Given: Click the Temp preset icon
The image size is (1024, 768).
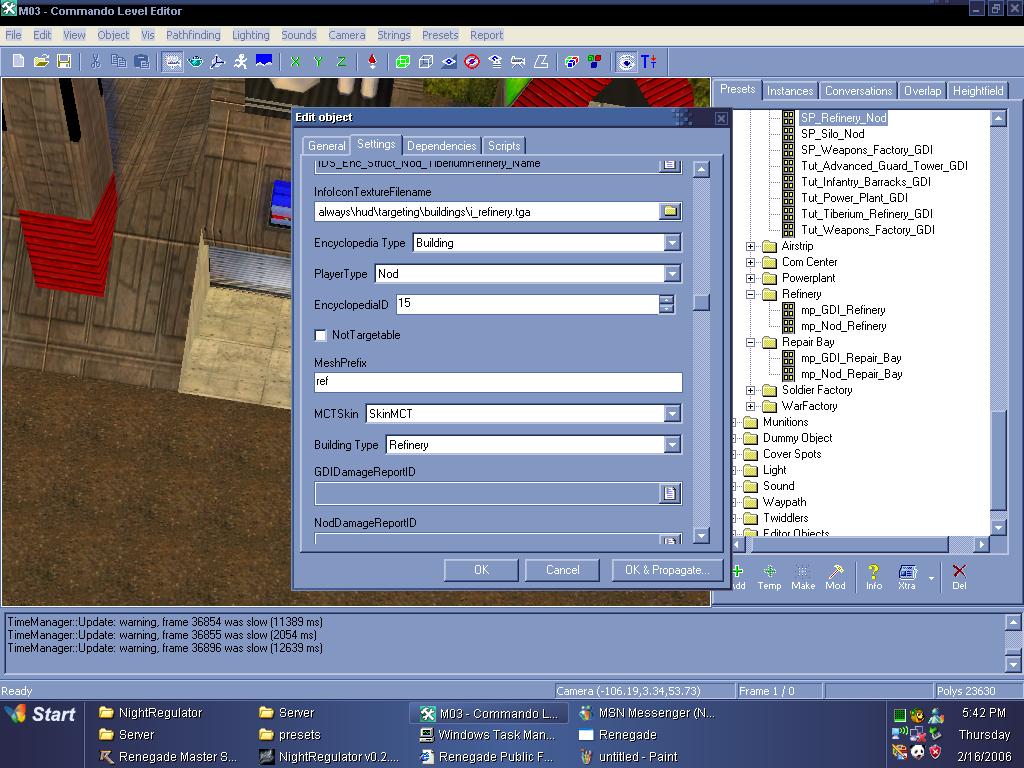Looking at the screenshot, I should pyautogui.click(x=769, y=577).
